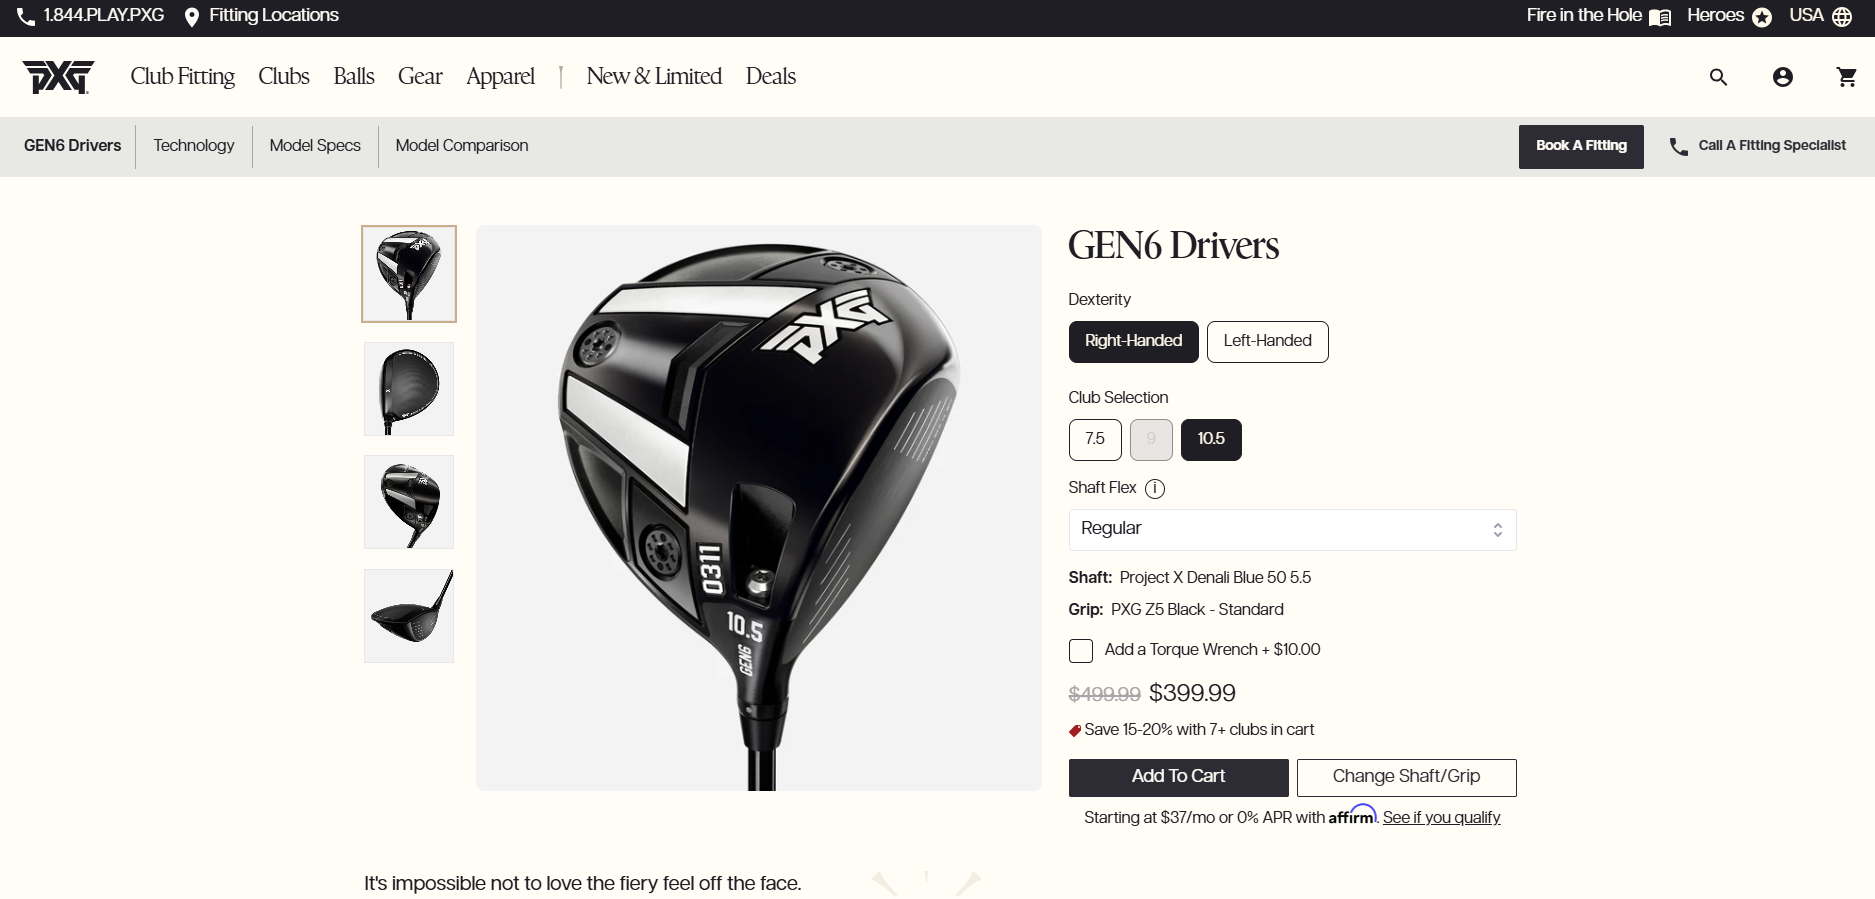Switch to the Model Specs tab
This screenshot has width=1875, height=899.
click(315, 146)
